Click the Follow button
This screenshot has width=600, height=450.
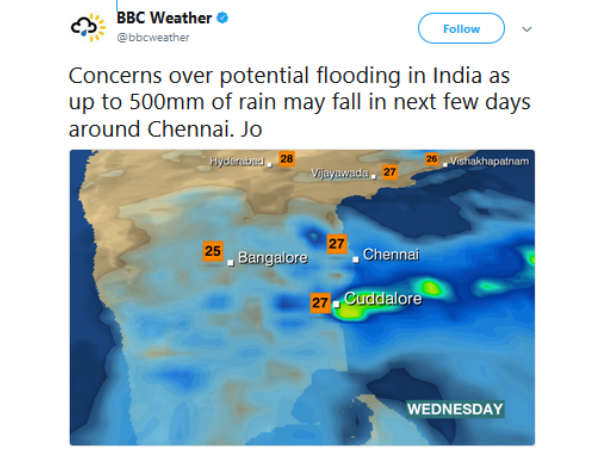point(461,29)
